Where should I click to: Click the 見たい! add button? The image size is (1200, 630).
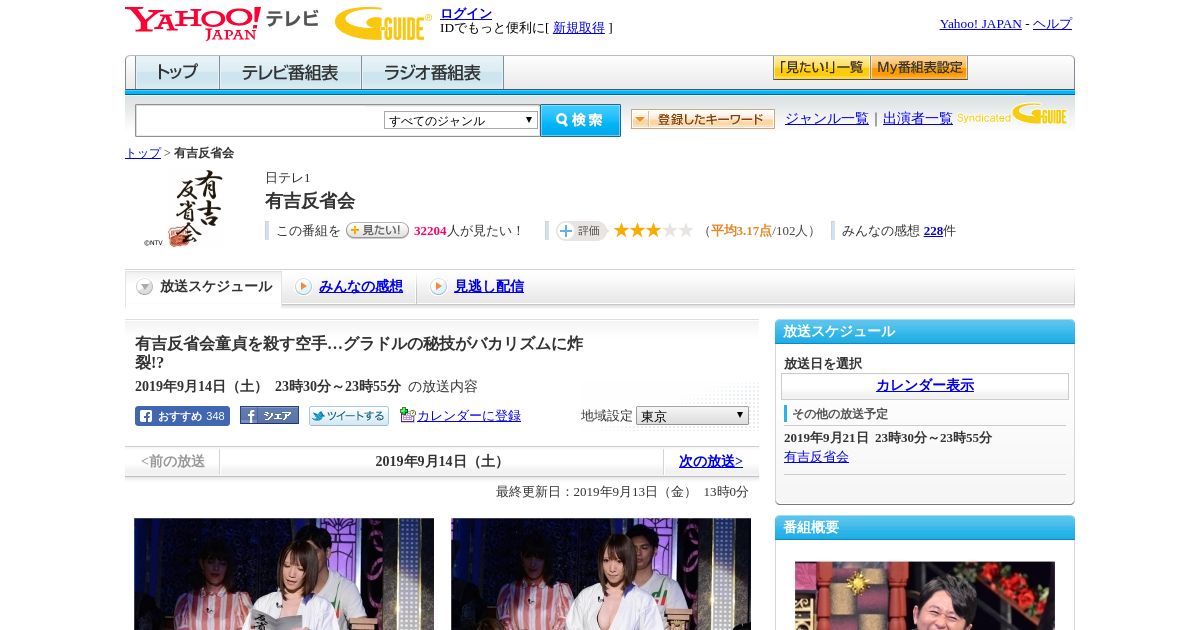(x=377, y=230)
